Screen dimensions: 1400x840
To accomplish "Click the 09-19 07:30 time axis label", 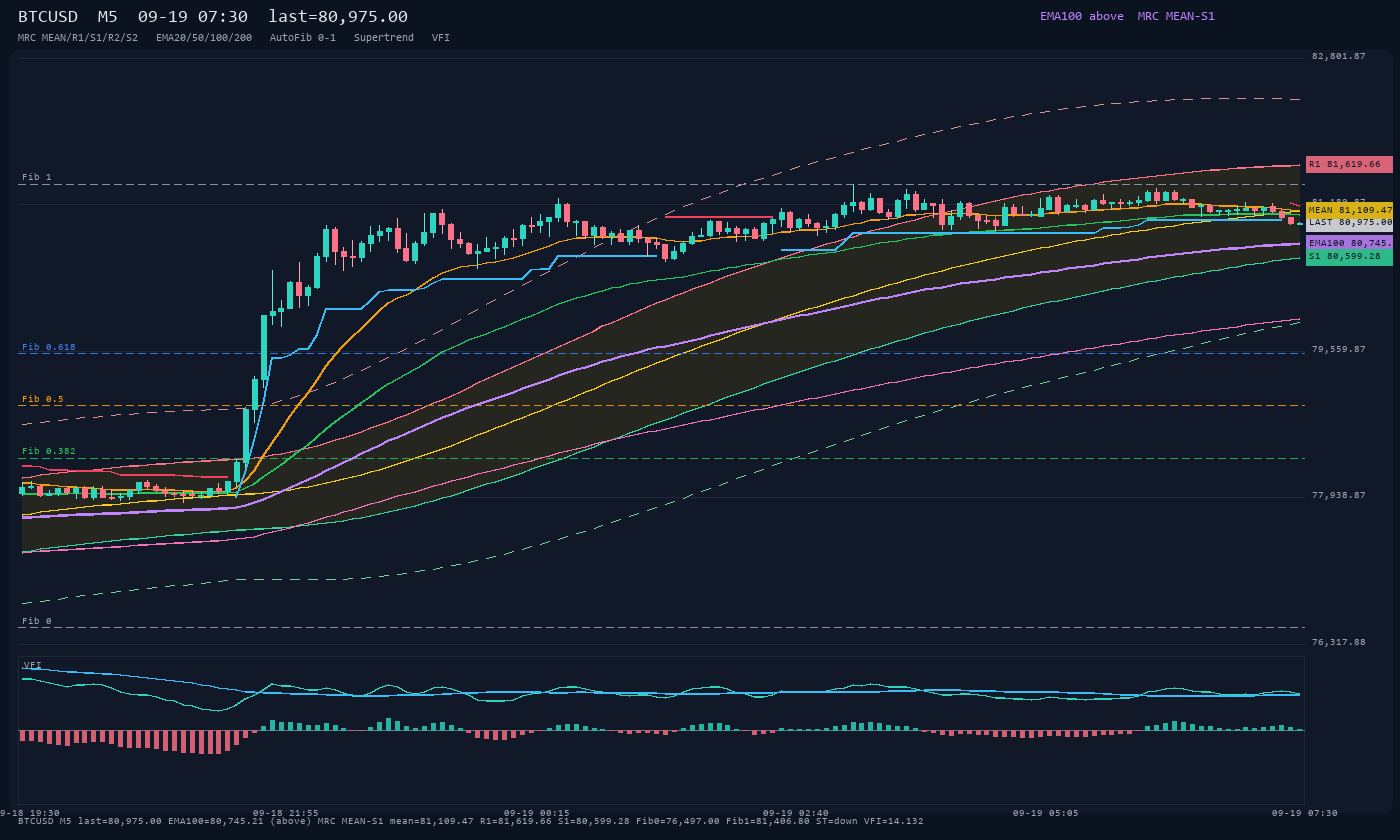I will click(x=1305, y=813).
